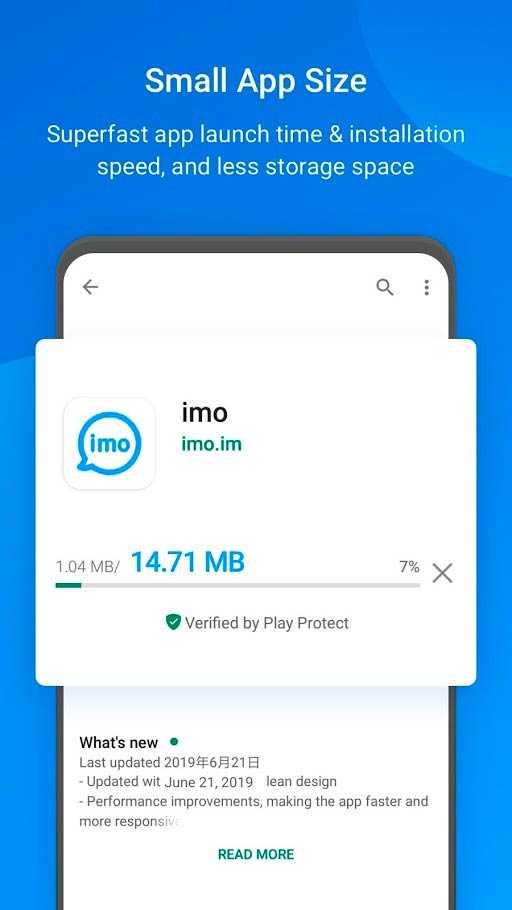Tap READ MORE to expand notes
512x910 pixels.
pos(256,854)
